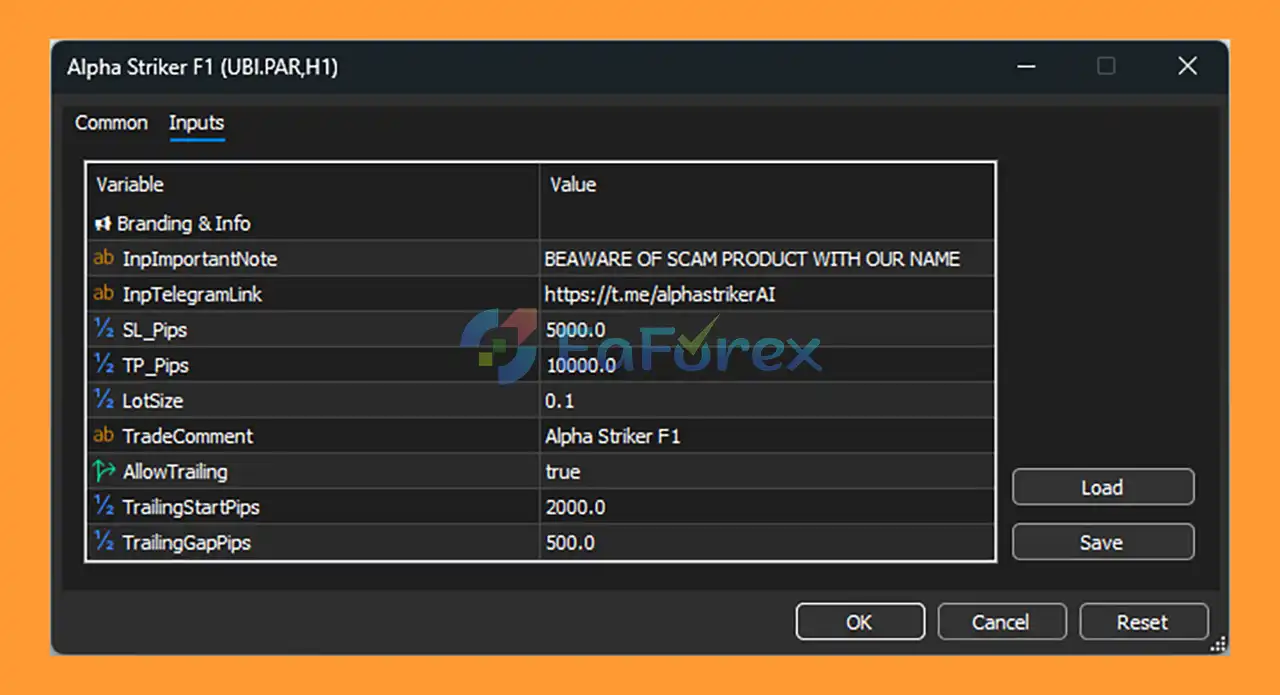Click the megaphone icon beside Branding & Info
The image size is (1280, 695).
[101, 223]
